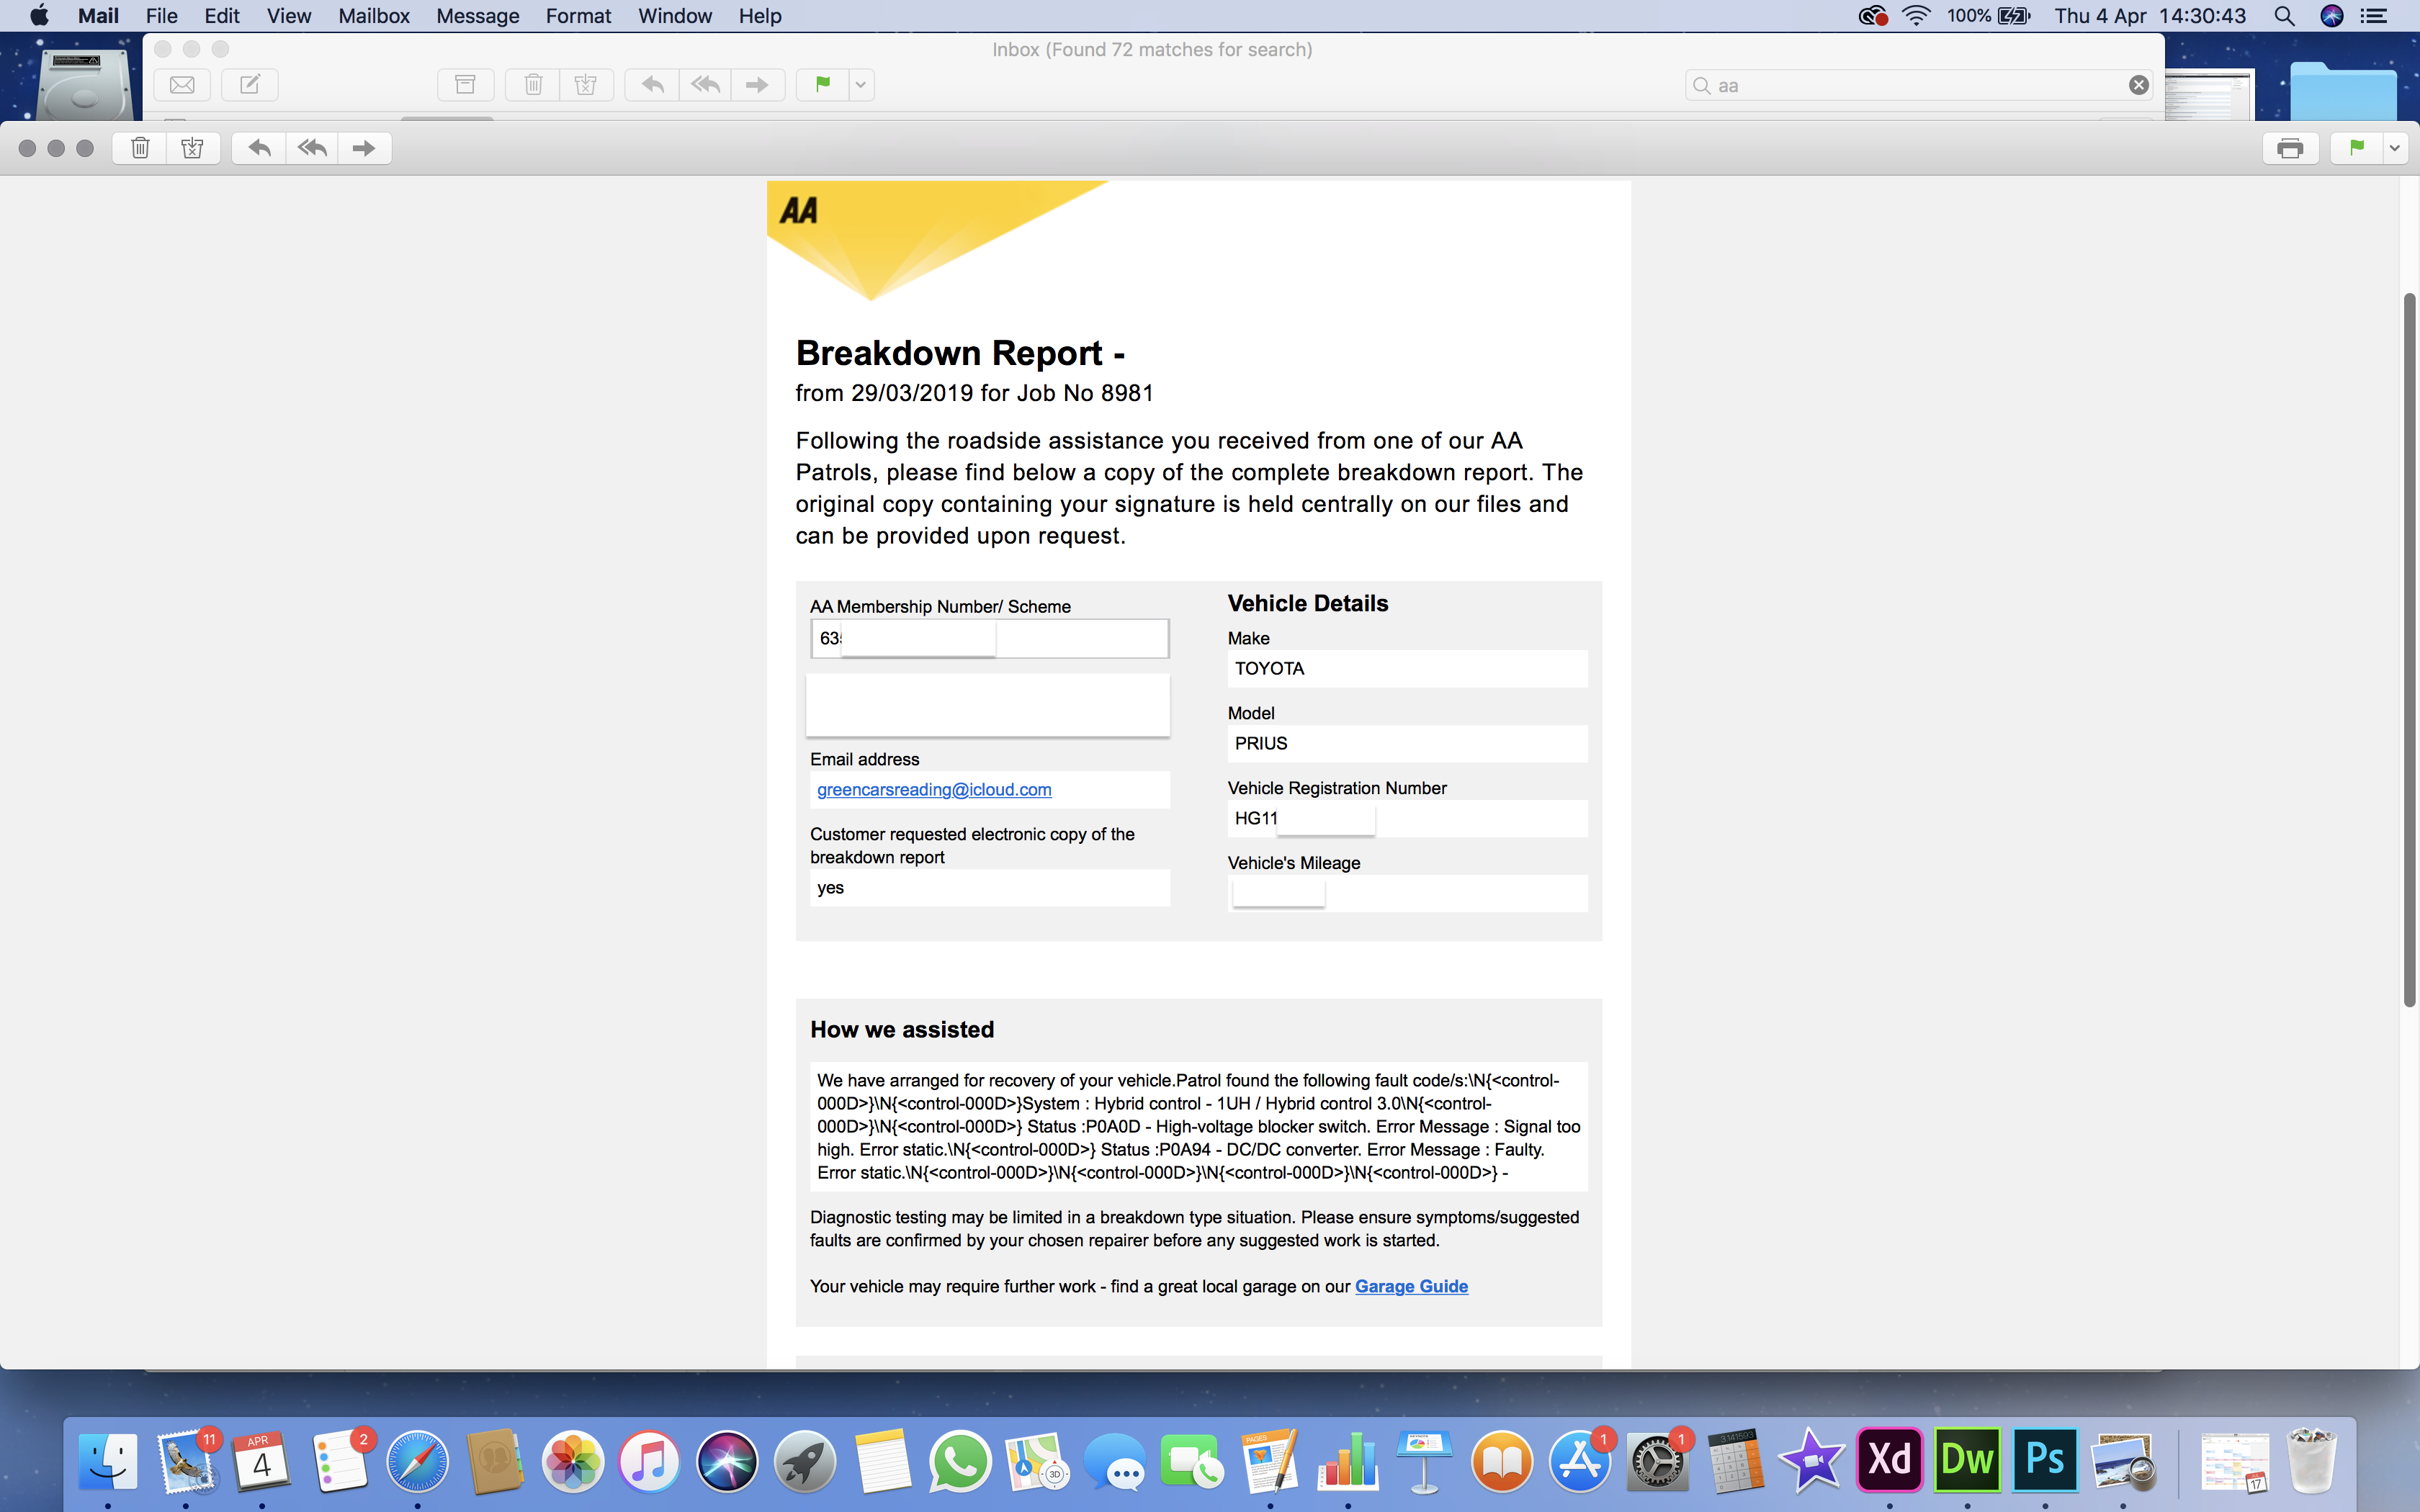This screenshot has height=1512, width=2420.
Task: Open Adobe XD from the Dock
Action: click(x=1889, y=1461)
